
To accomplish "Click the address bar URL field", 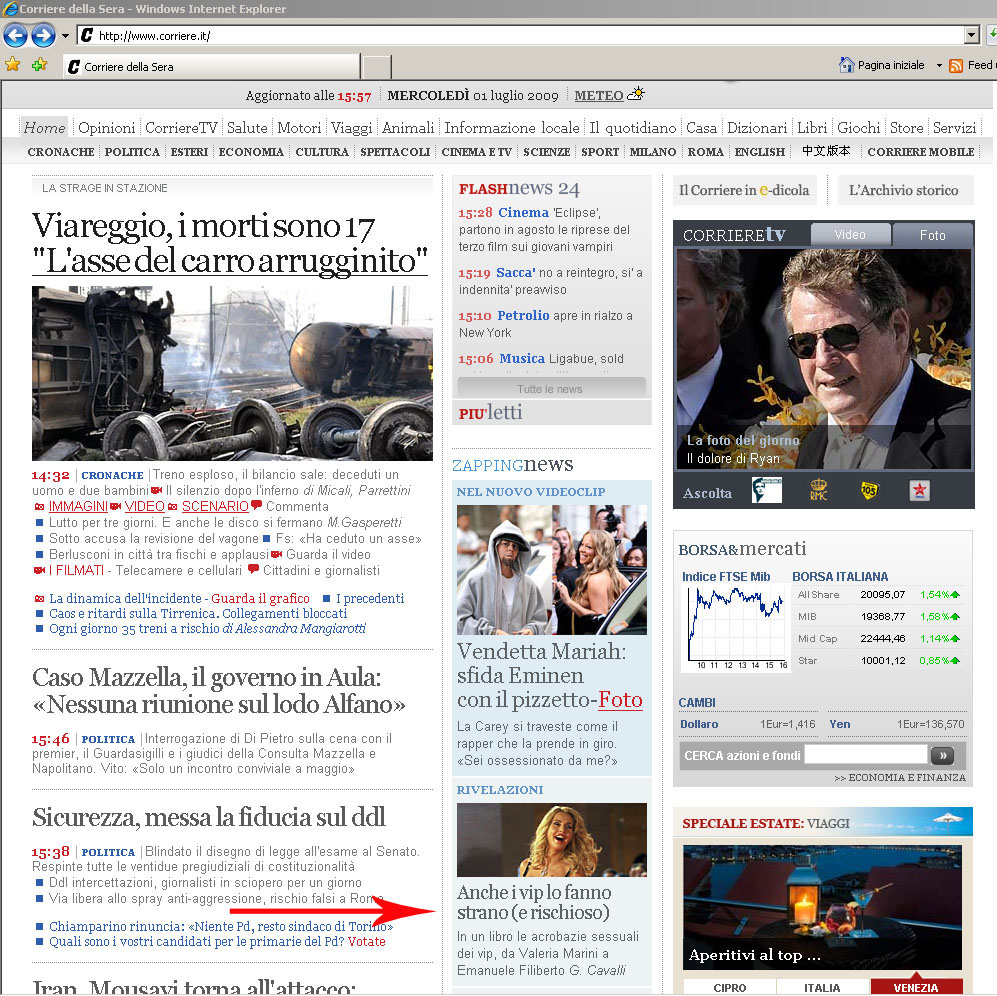I will pyautogui.click(x=520, y=36).
